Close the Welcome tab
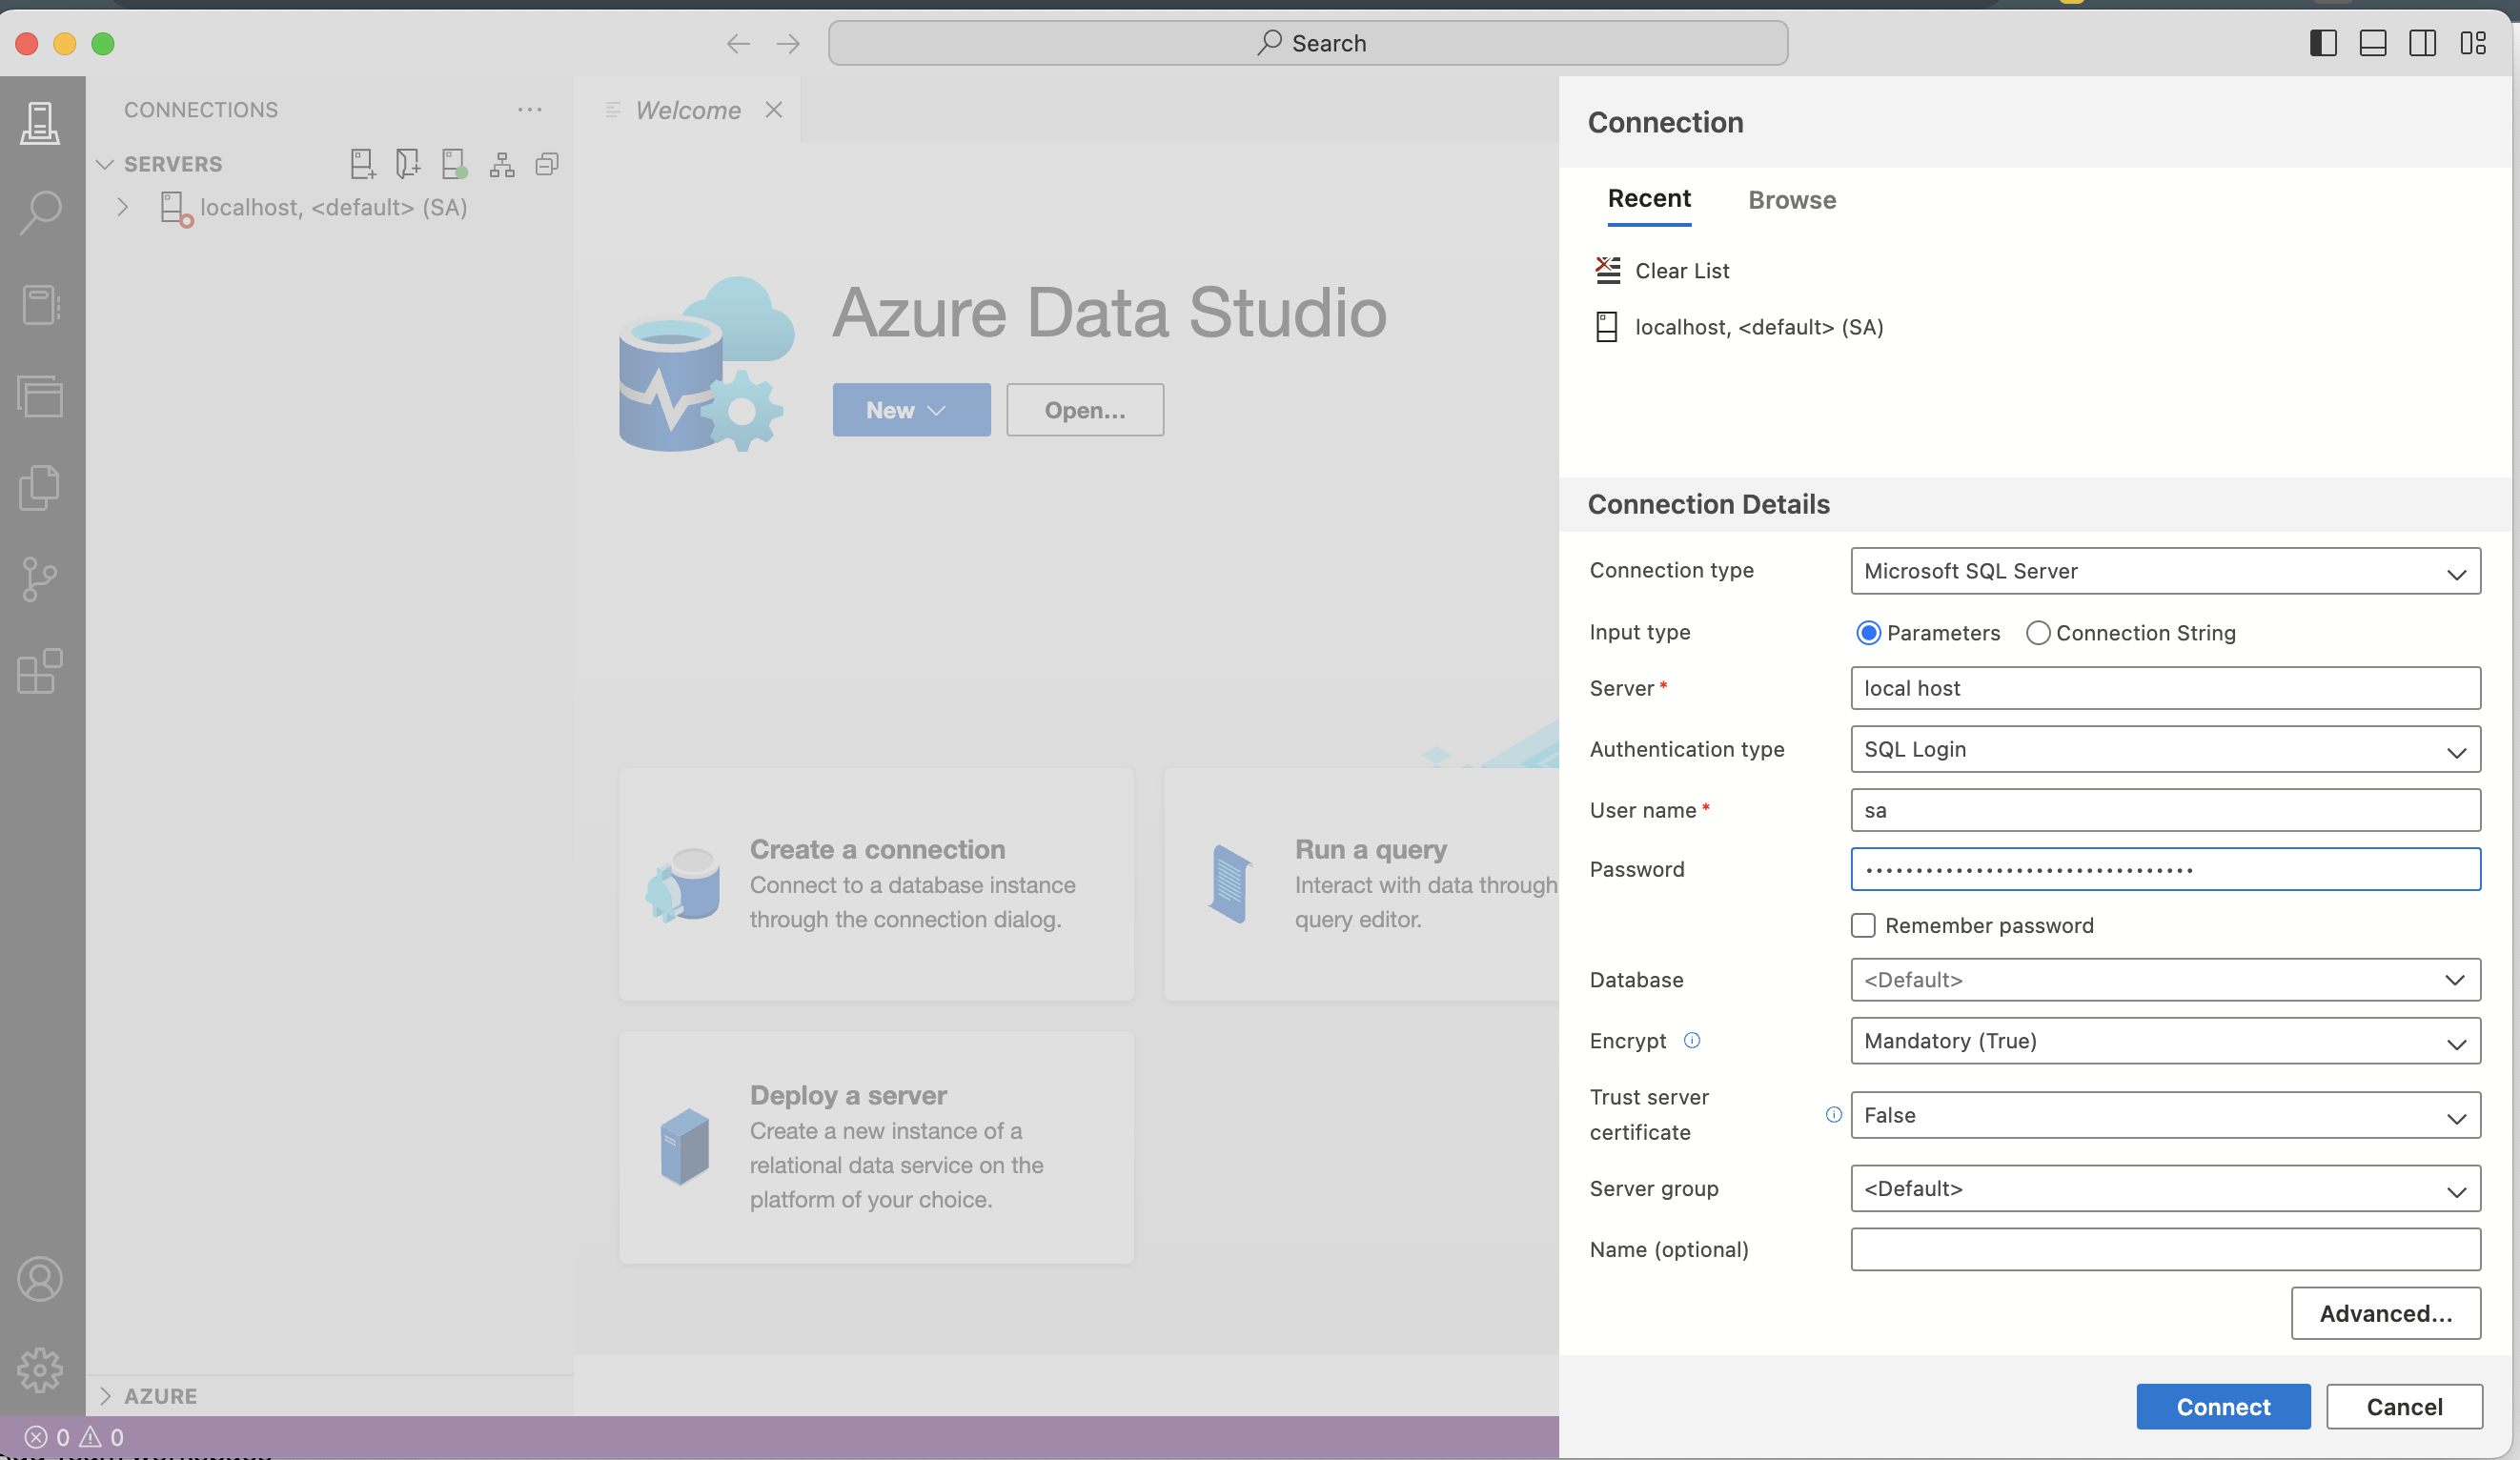2520x1460 pixels. (774, 110)
